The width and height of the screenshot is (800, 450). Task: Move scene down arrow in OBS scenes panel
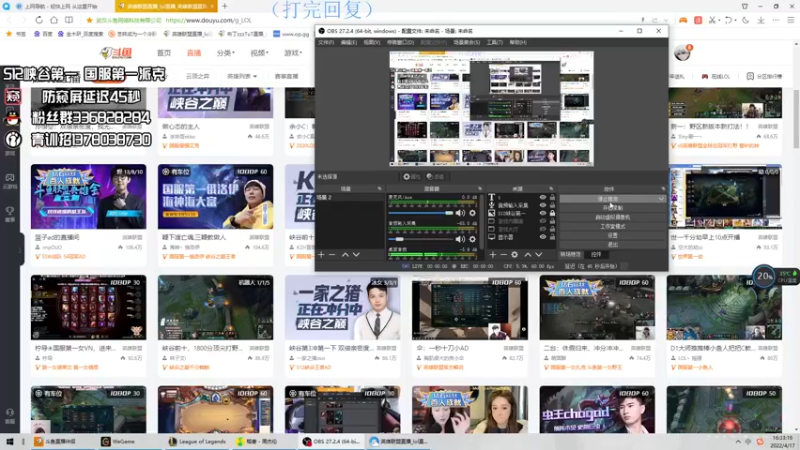[356, 254]
